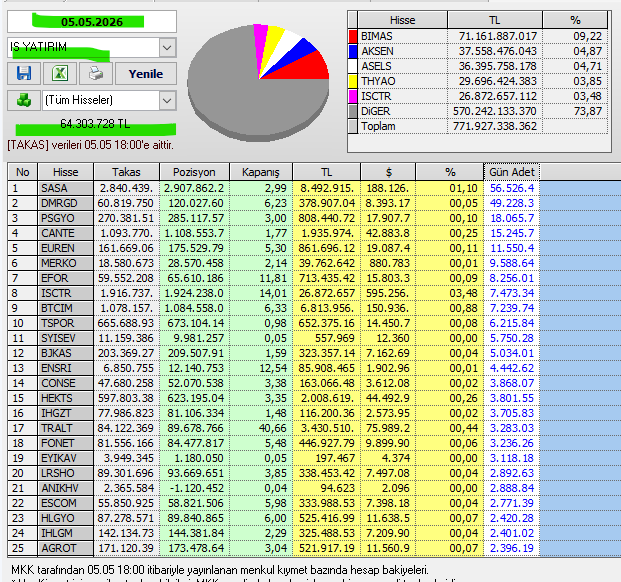Click the No column header
Image resolution: width=621 pixels, height=582 pixels.
tap(23, 172)
